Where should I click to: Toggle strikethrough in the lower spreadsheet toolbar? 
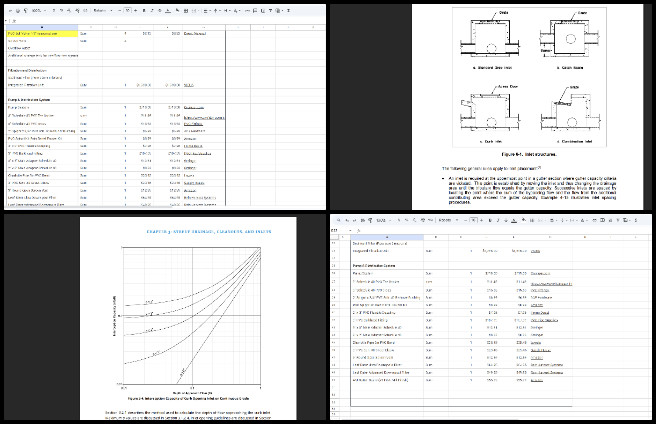(507, 220)
